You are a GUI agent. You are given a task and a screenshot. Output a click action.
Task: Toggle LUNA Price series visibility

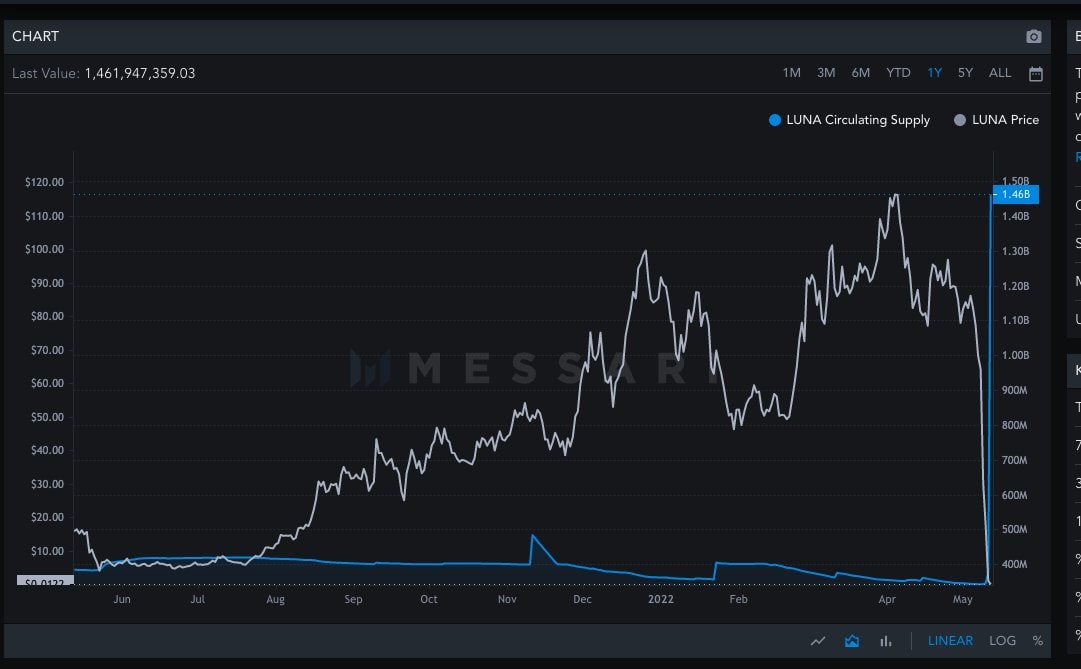996,120
